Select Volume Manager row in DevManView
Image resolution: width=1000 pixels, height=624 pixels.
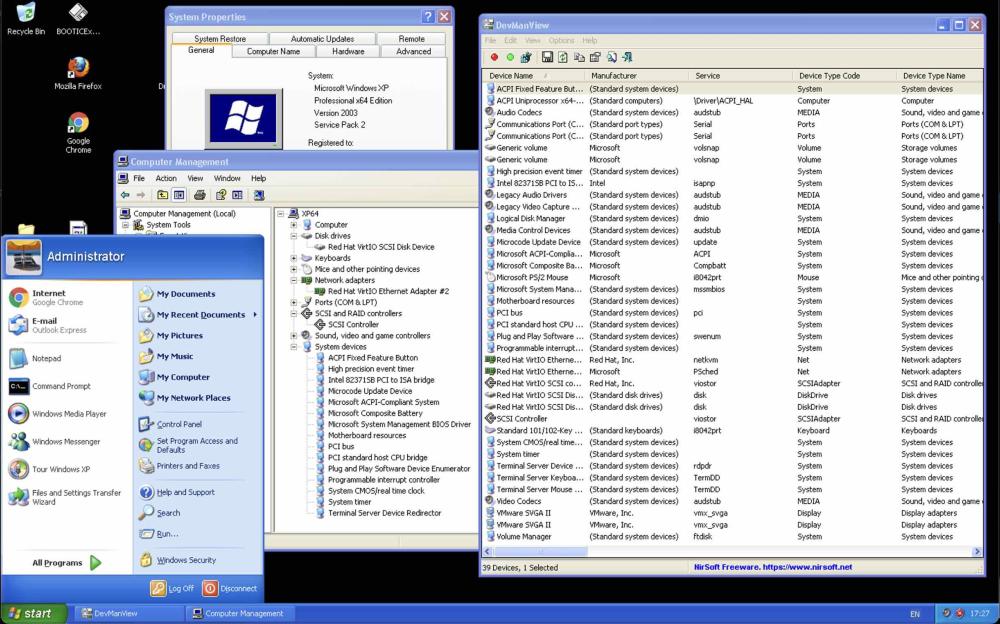click(732, 537)
